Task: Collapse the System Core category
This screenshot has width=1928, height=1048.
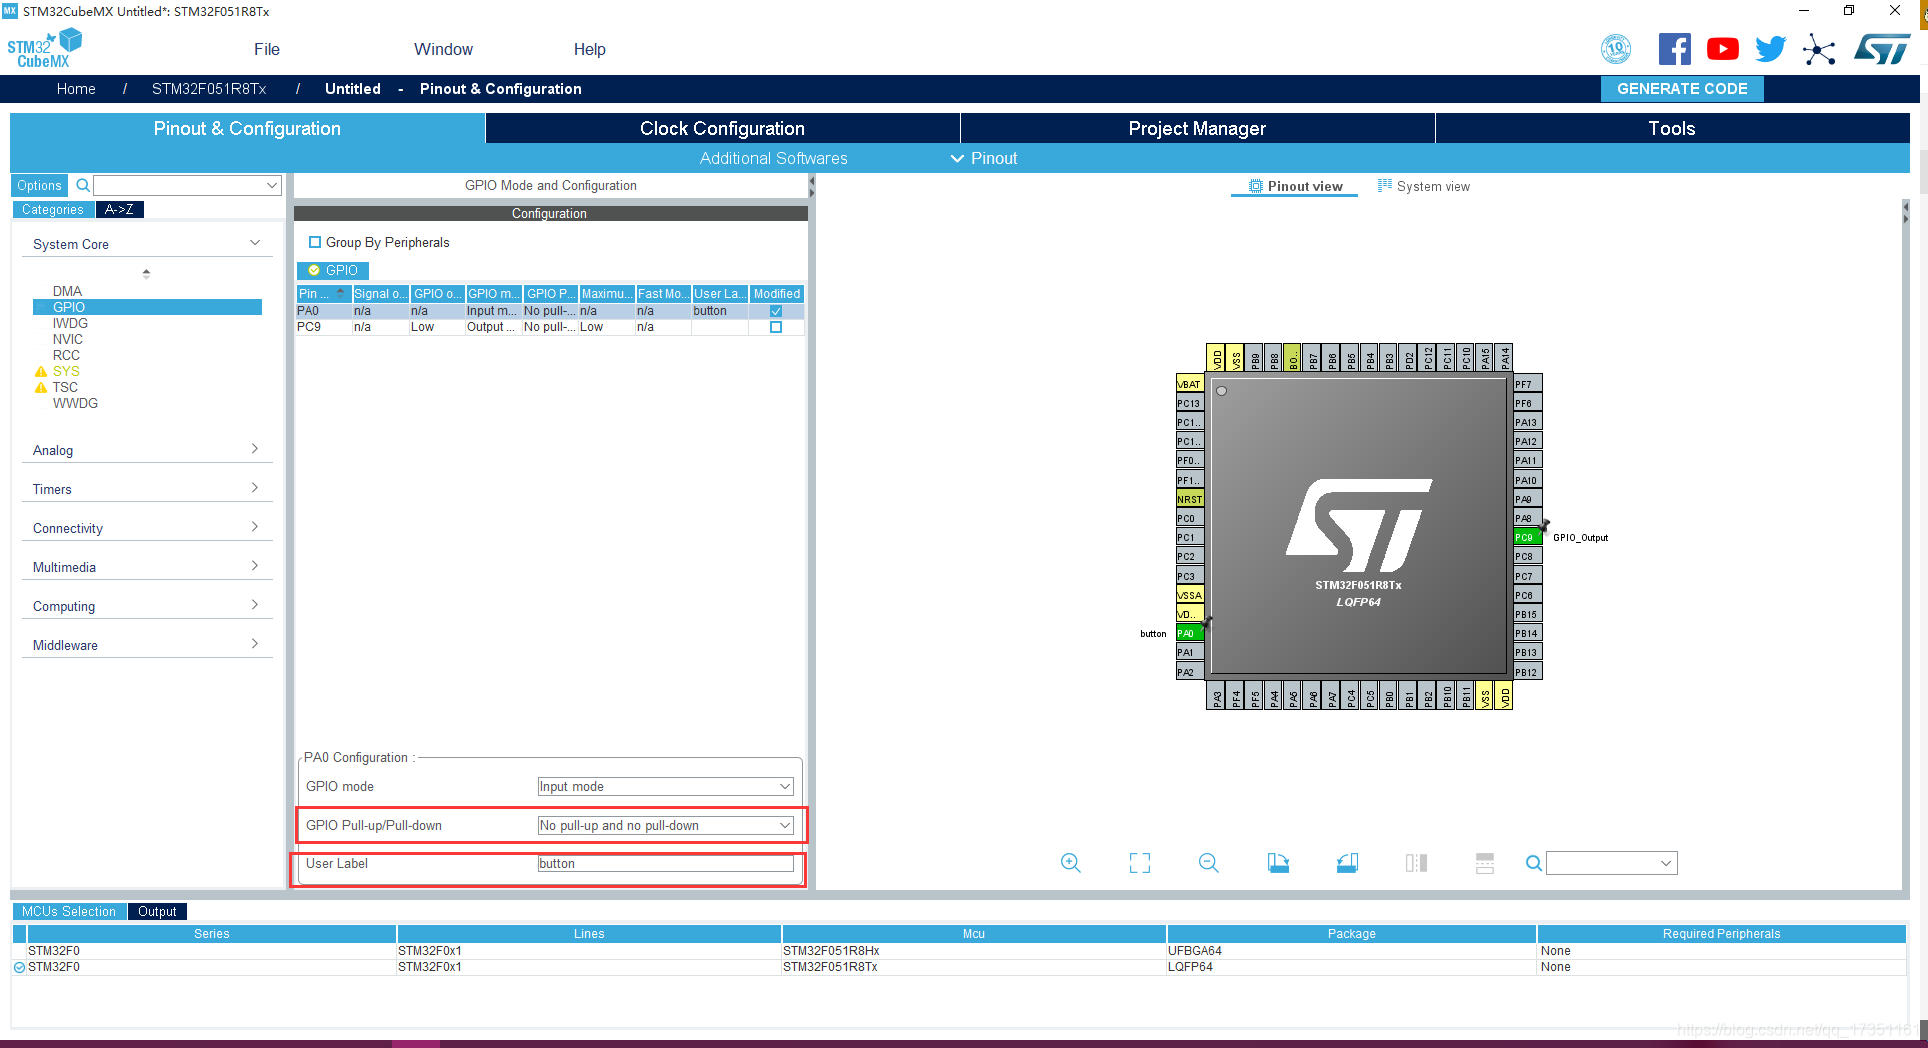Action: pyautogui.click(x=254, y=243)
